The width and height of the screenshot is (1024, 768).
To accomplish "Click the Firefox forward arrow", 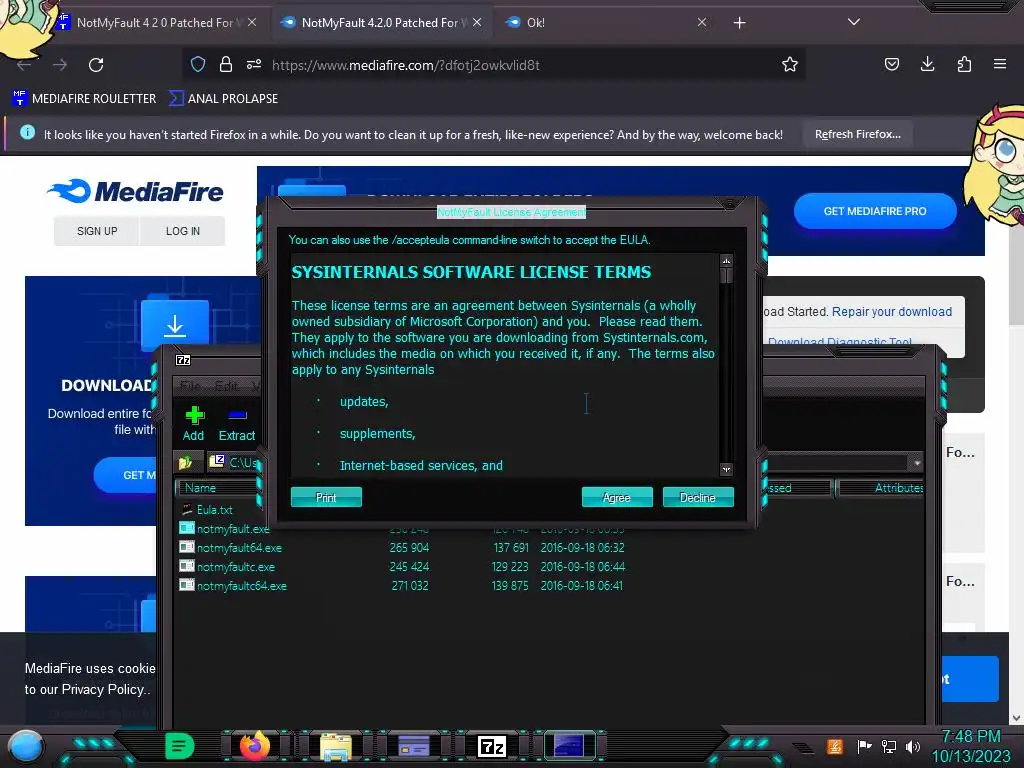I will (x=60, y=65).
